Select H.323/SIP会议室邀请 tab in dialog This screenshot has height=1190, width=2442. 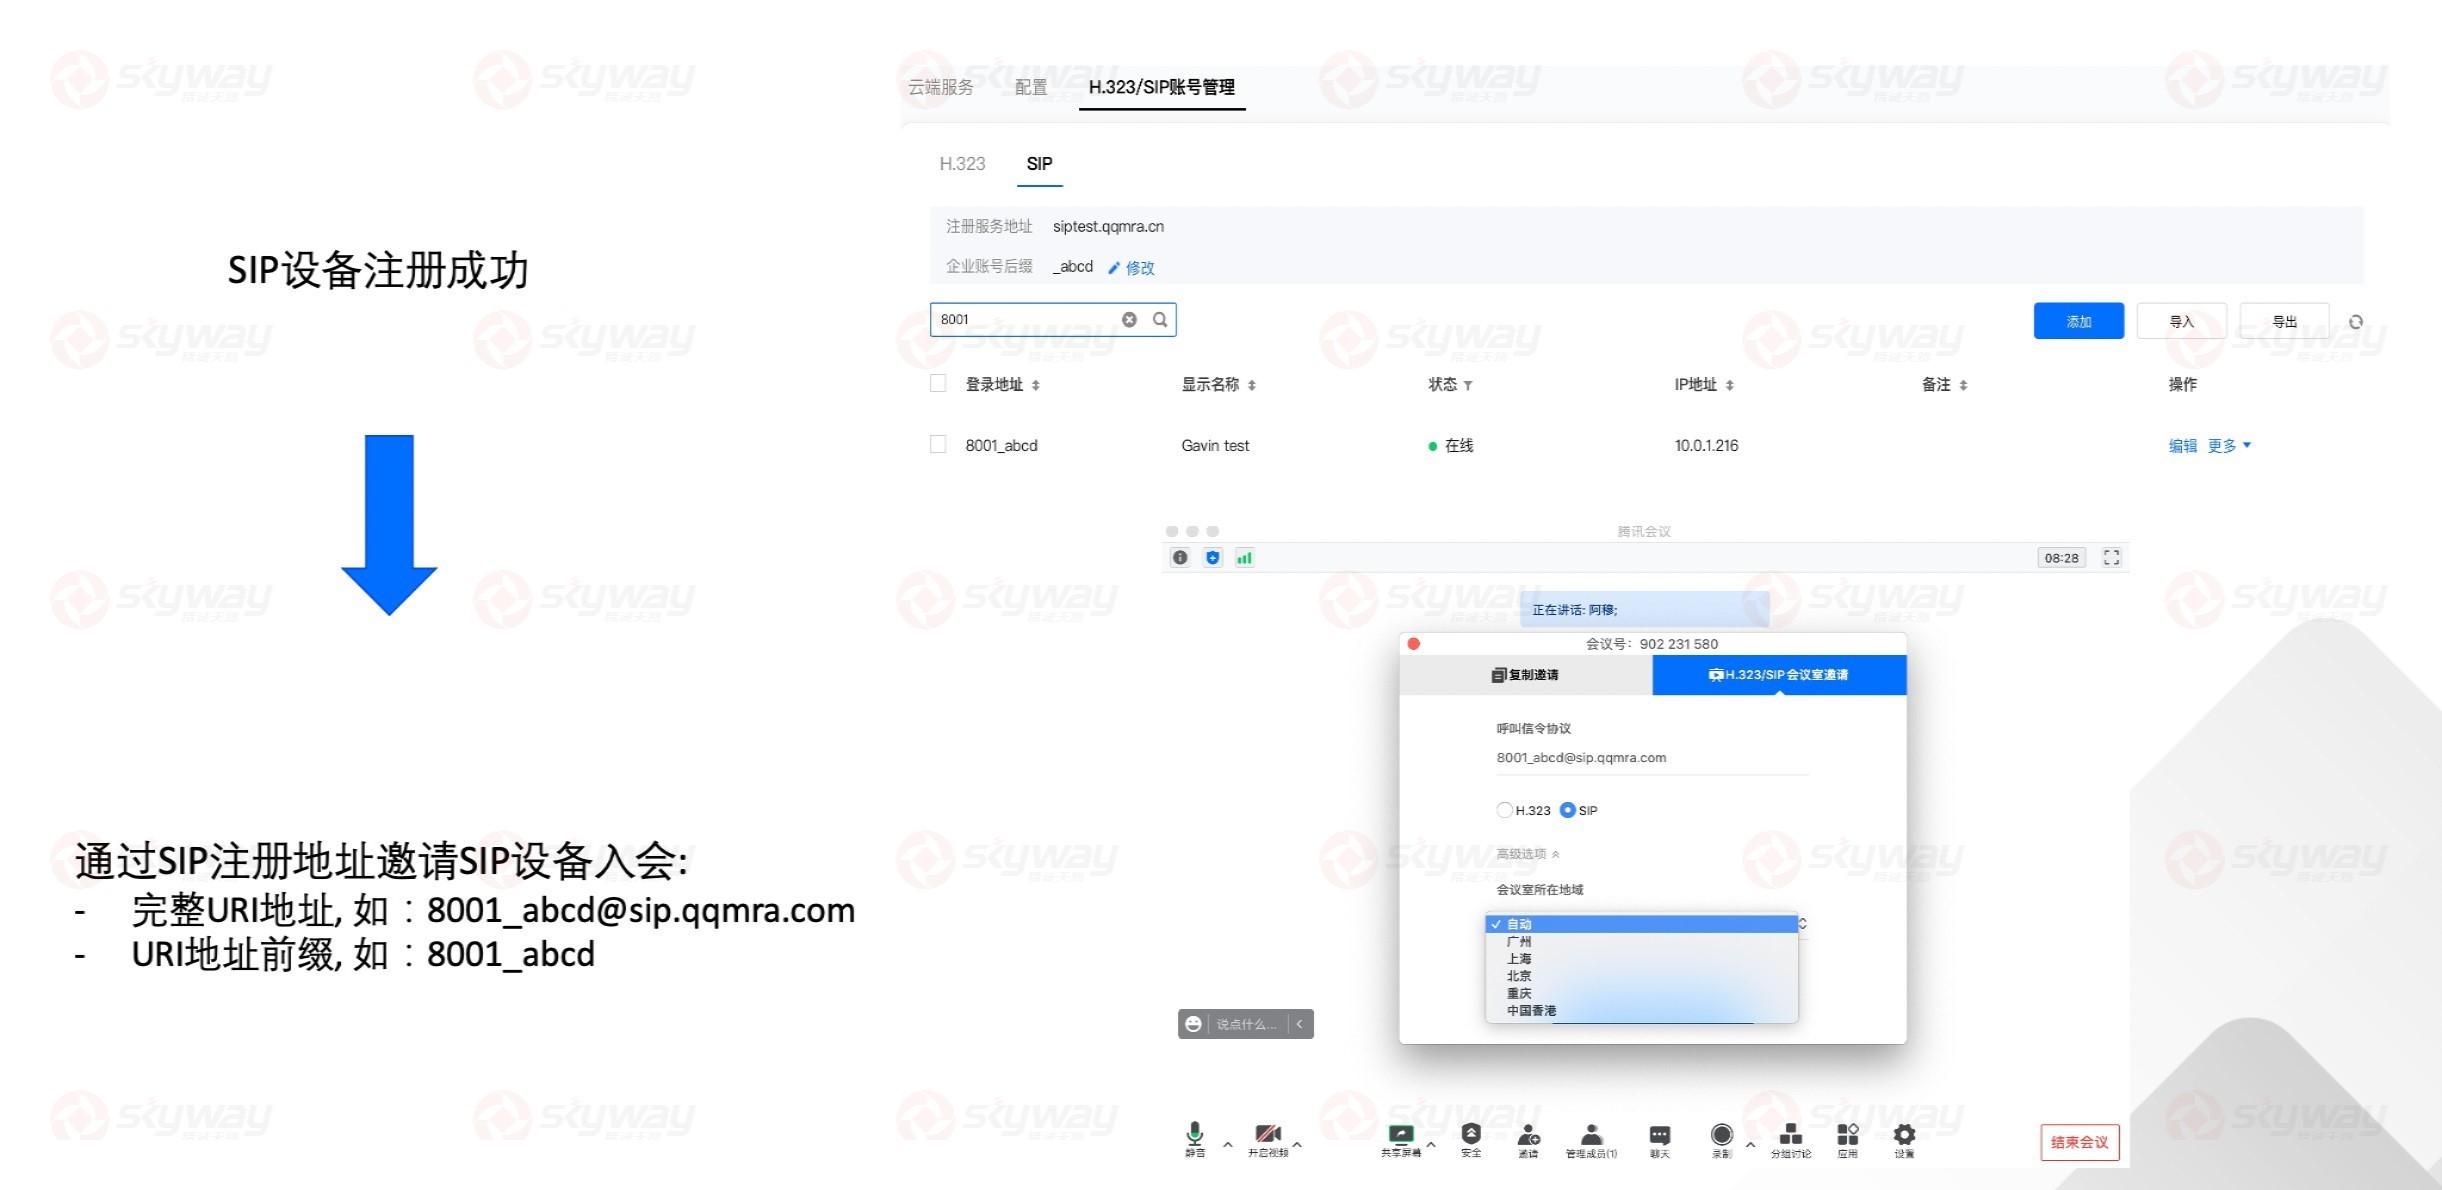pos(1779,675)
